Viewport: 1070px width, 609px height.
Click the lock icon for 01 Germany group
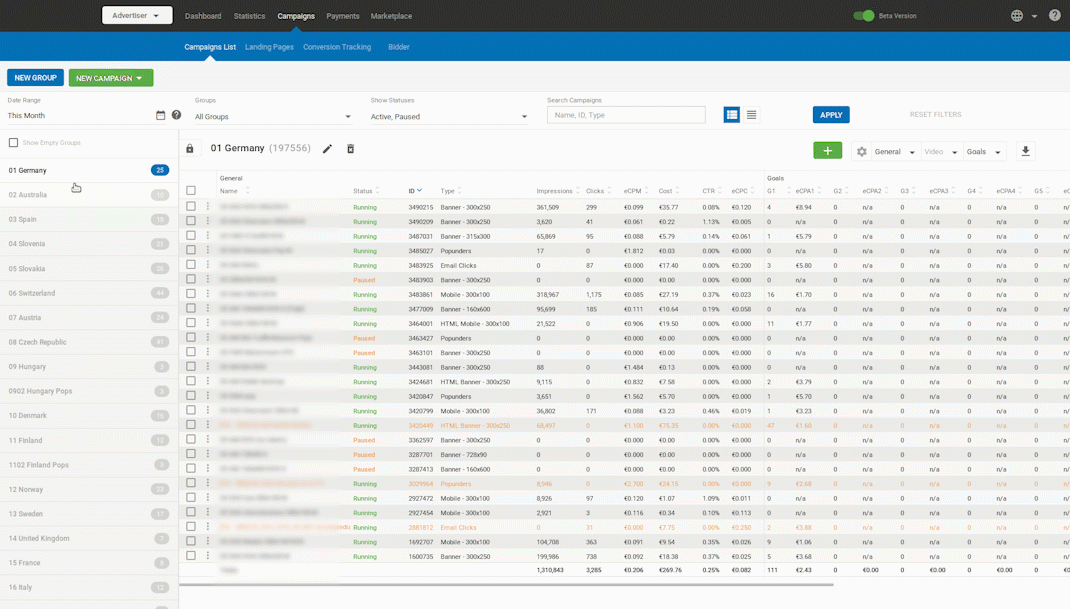click(x=190, y=149)
